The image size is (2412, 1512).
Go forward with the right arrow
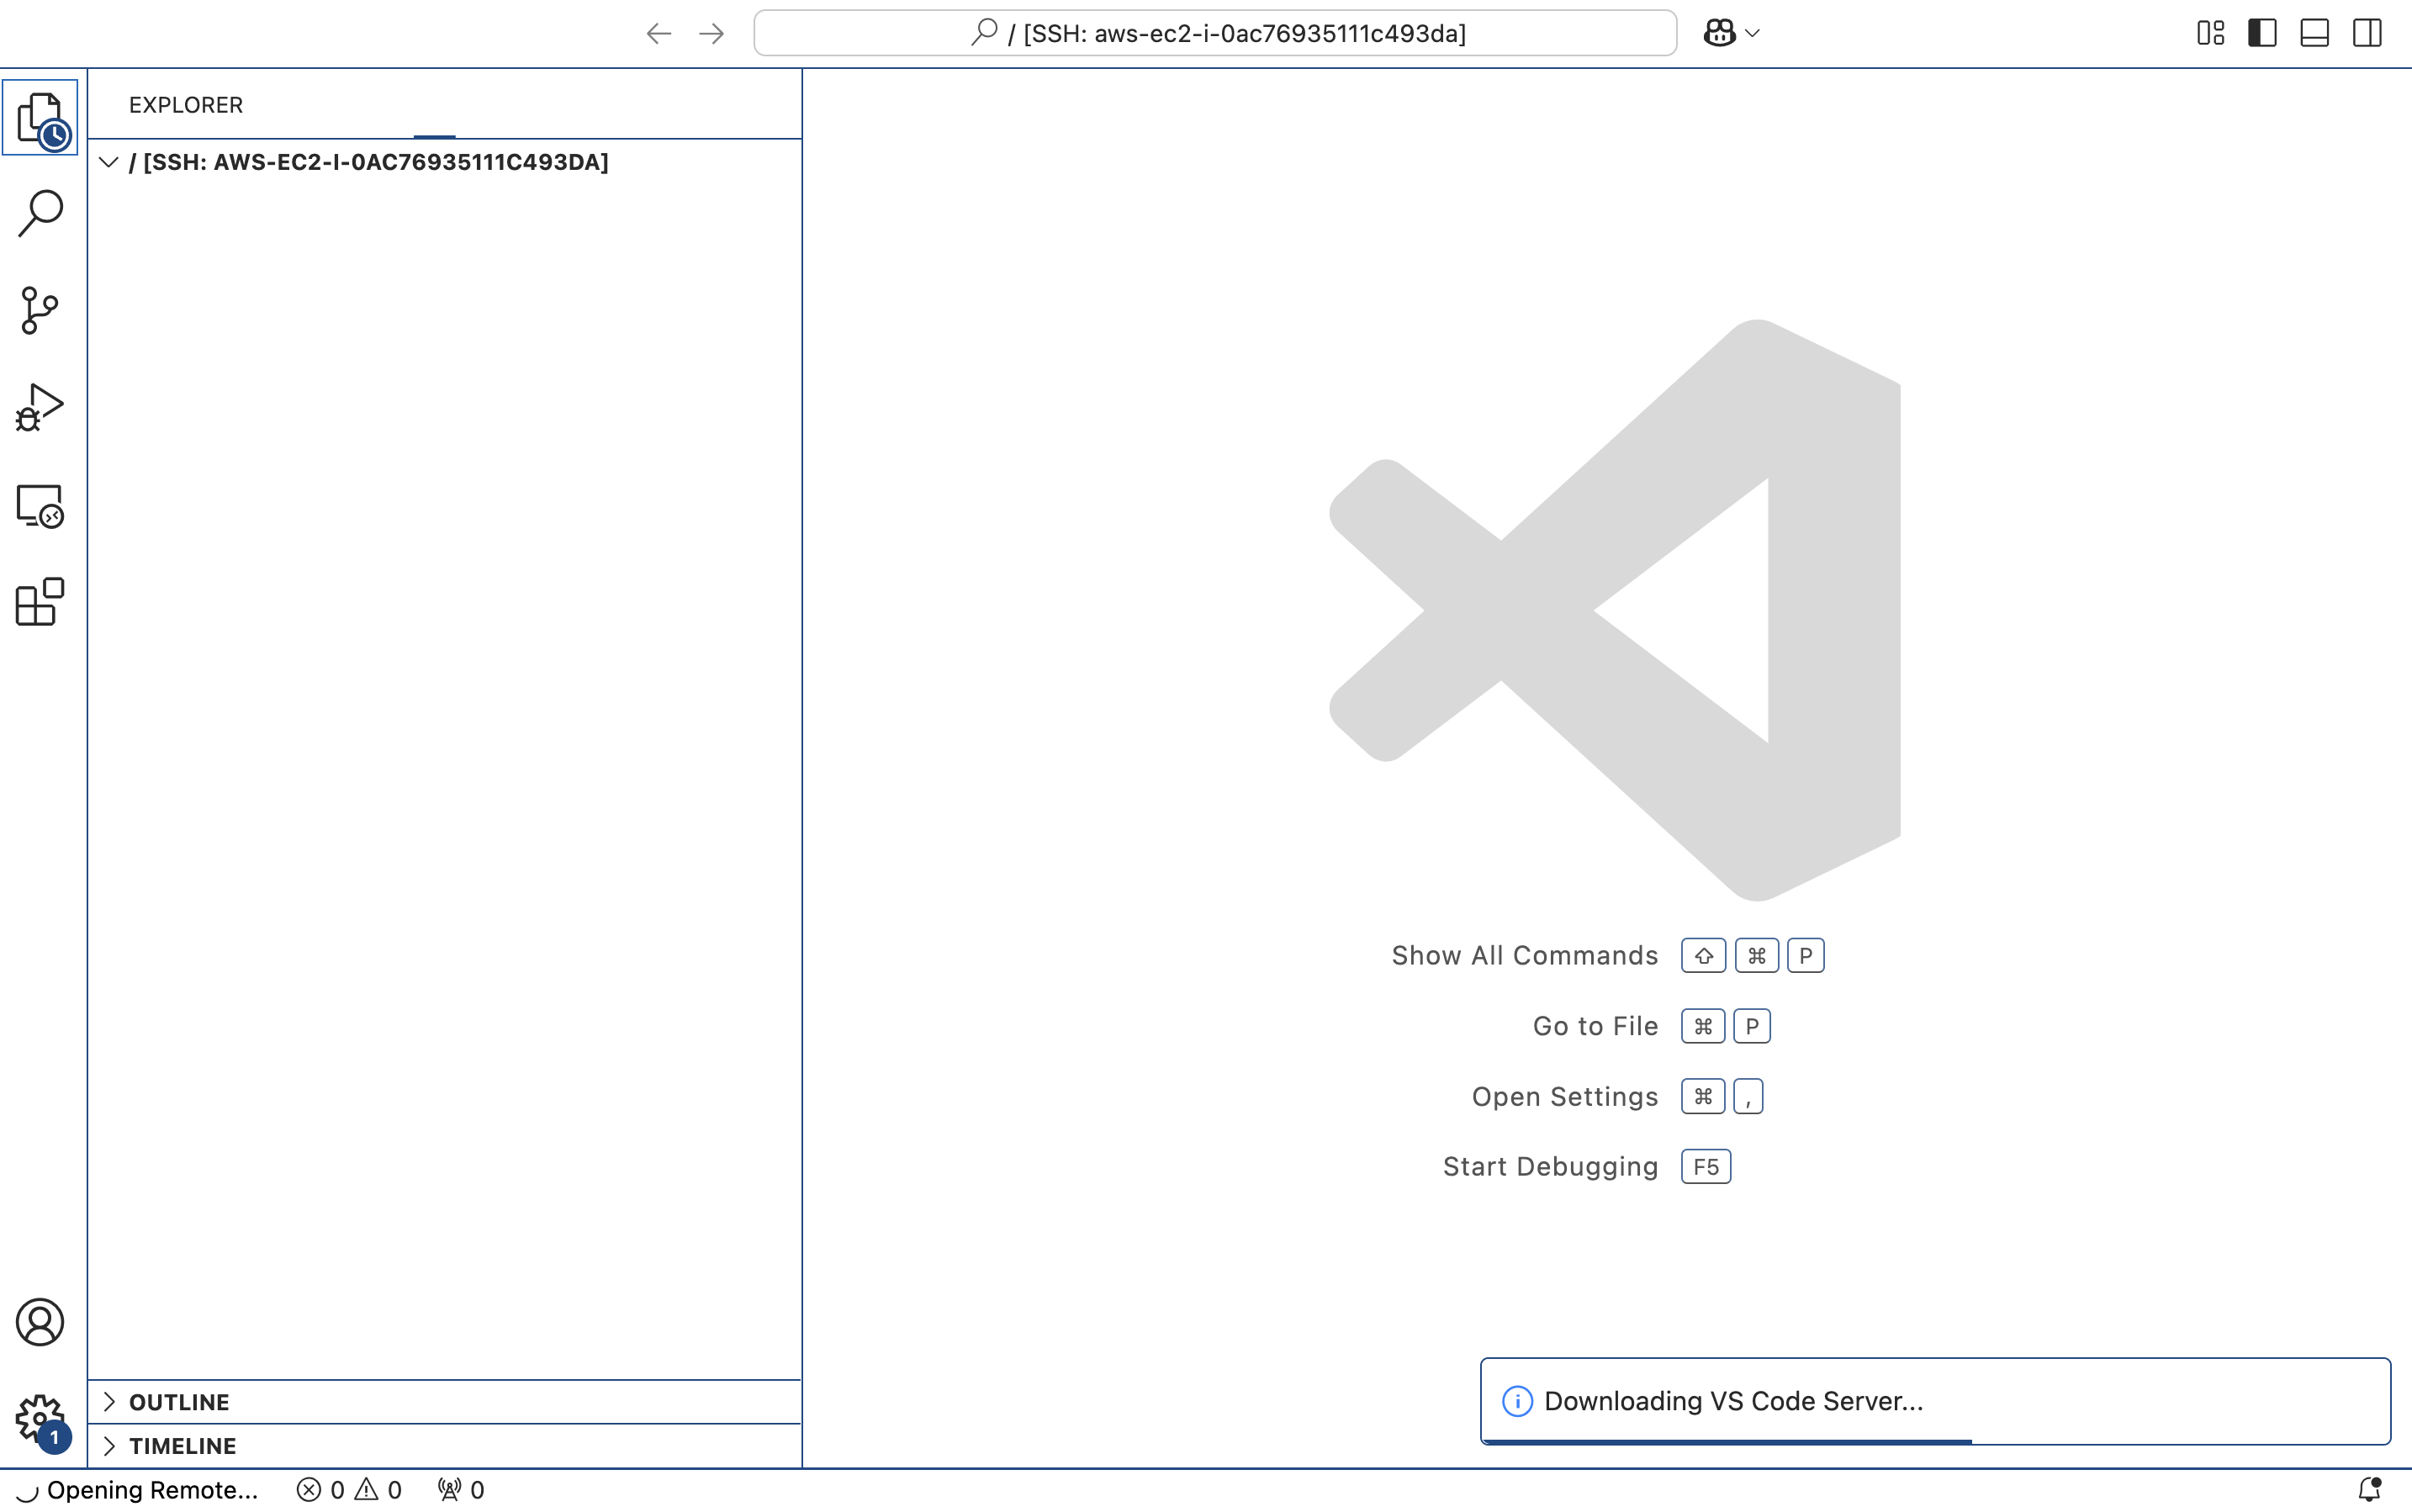pos(712,33)
